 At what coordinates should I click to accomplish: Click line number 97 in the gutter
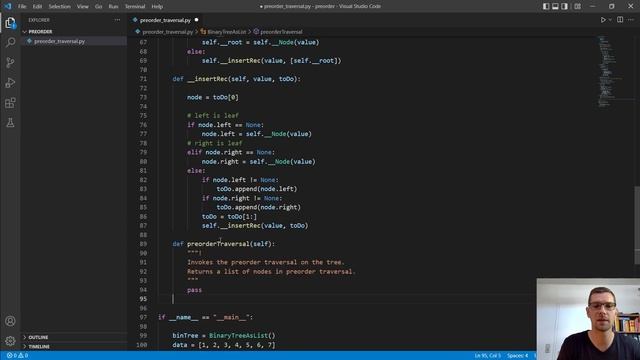[x=143, y=318]
